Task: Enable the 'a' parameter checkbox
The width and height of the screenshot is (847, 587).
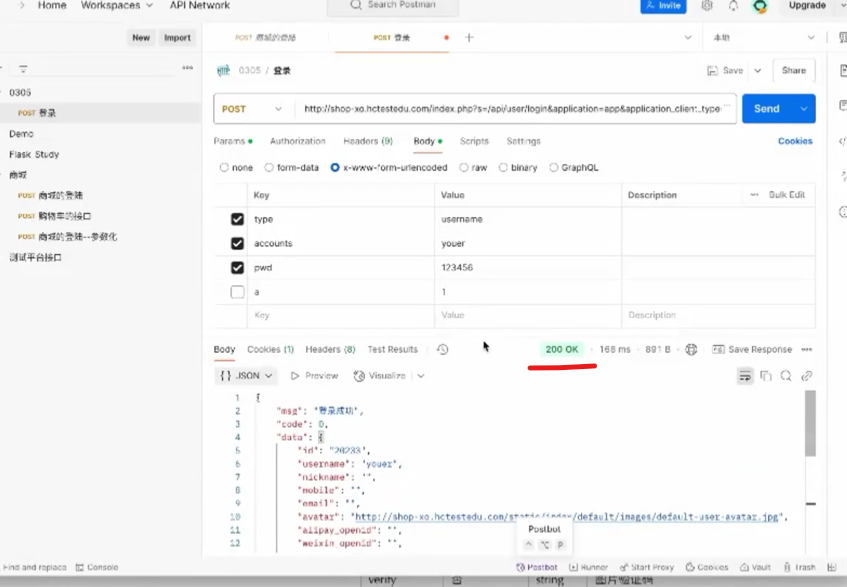Action: point(237,292)
